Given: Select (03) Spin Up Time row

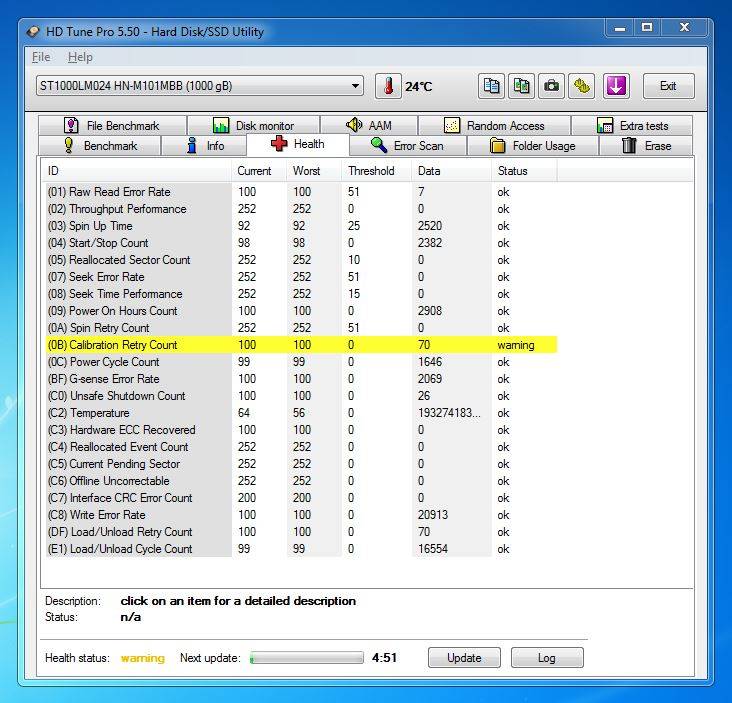Looking at the screenshot, I should [301, 226].
